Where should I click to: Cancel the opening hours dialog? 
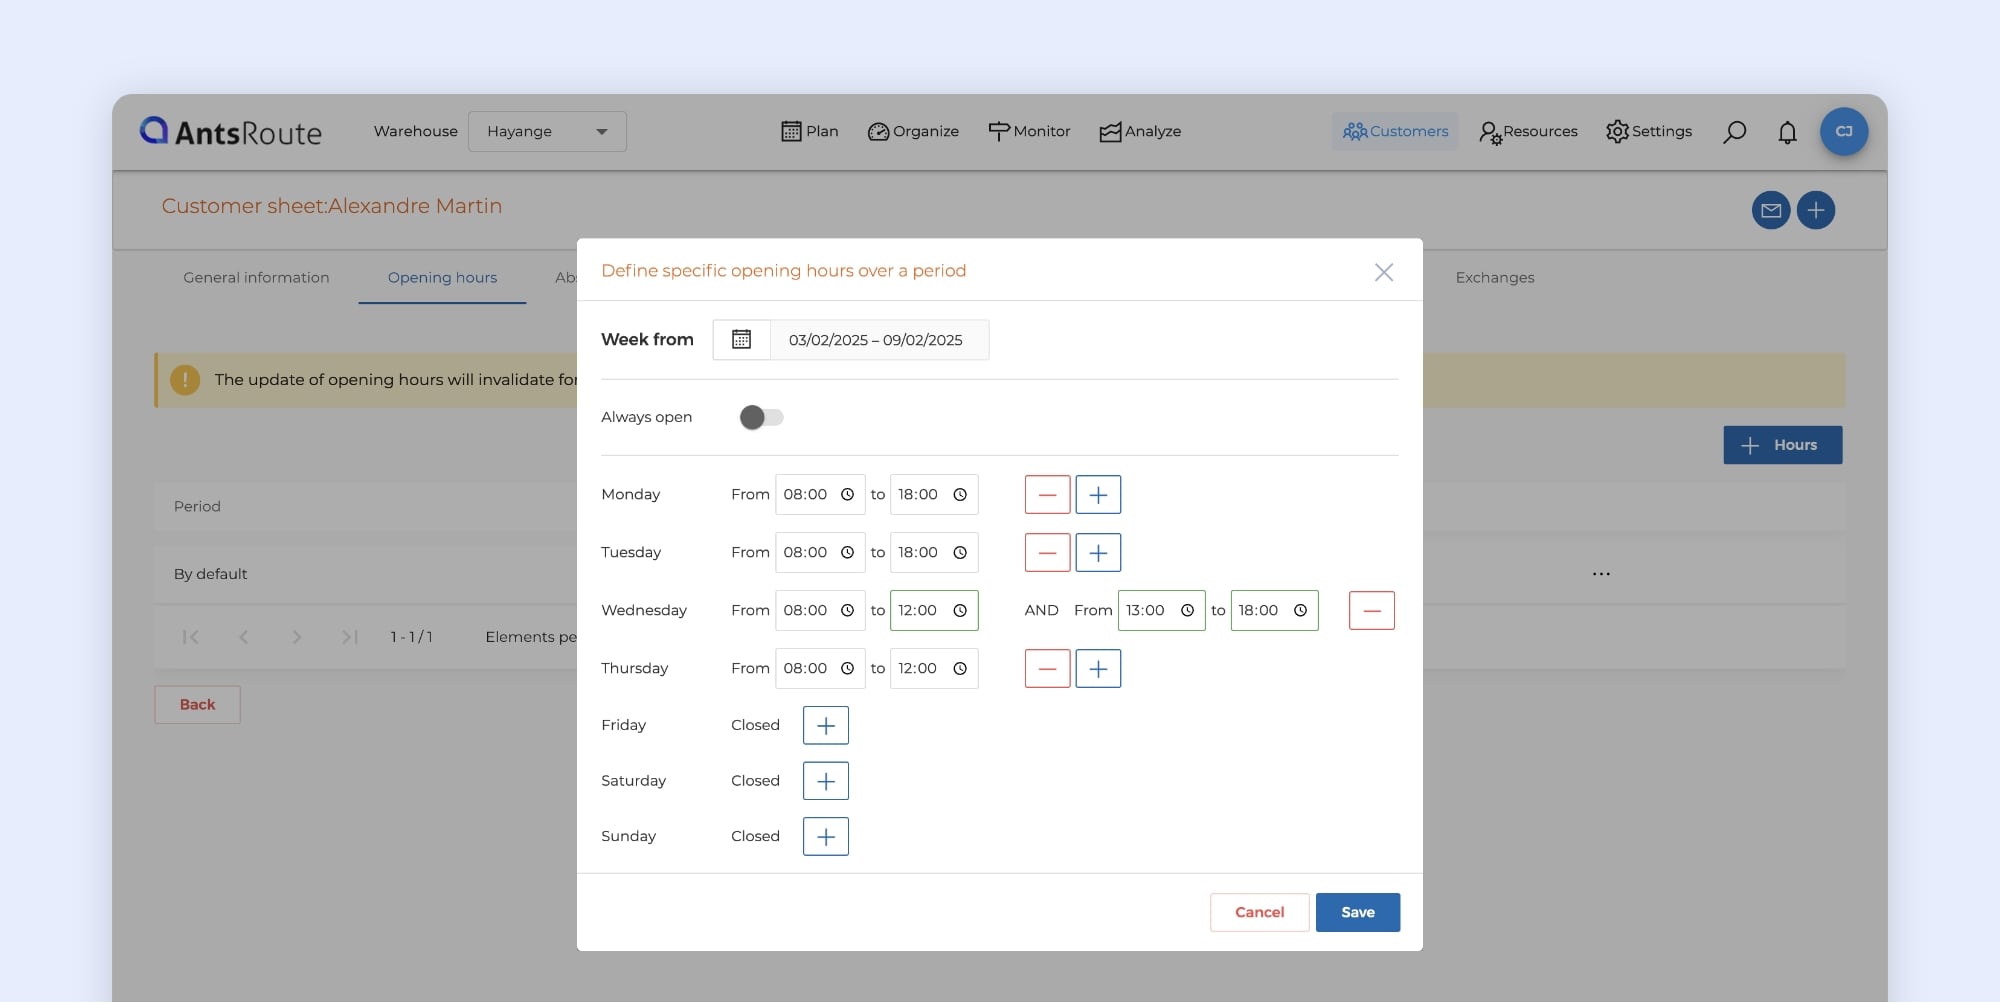1259,913
